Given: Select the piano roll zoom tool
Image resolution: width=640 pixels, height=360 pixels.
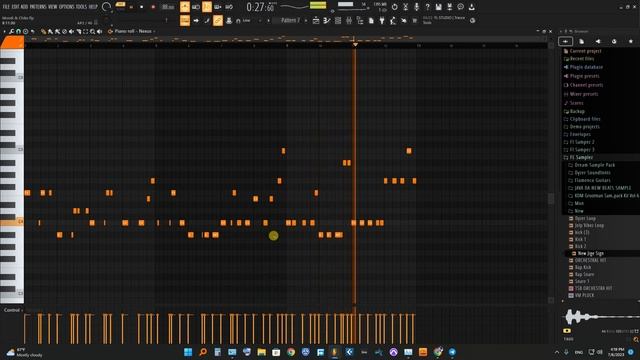Looking at the screenshot, I should [93, 31].
